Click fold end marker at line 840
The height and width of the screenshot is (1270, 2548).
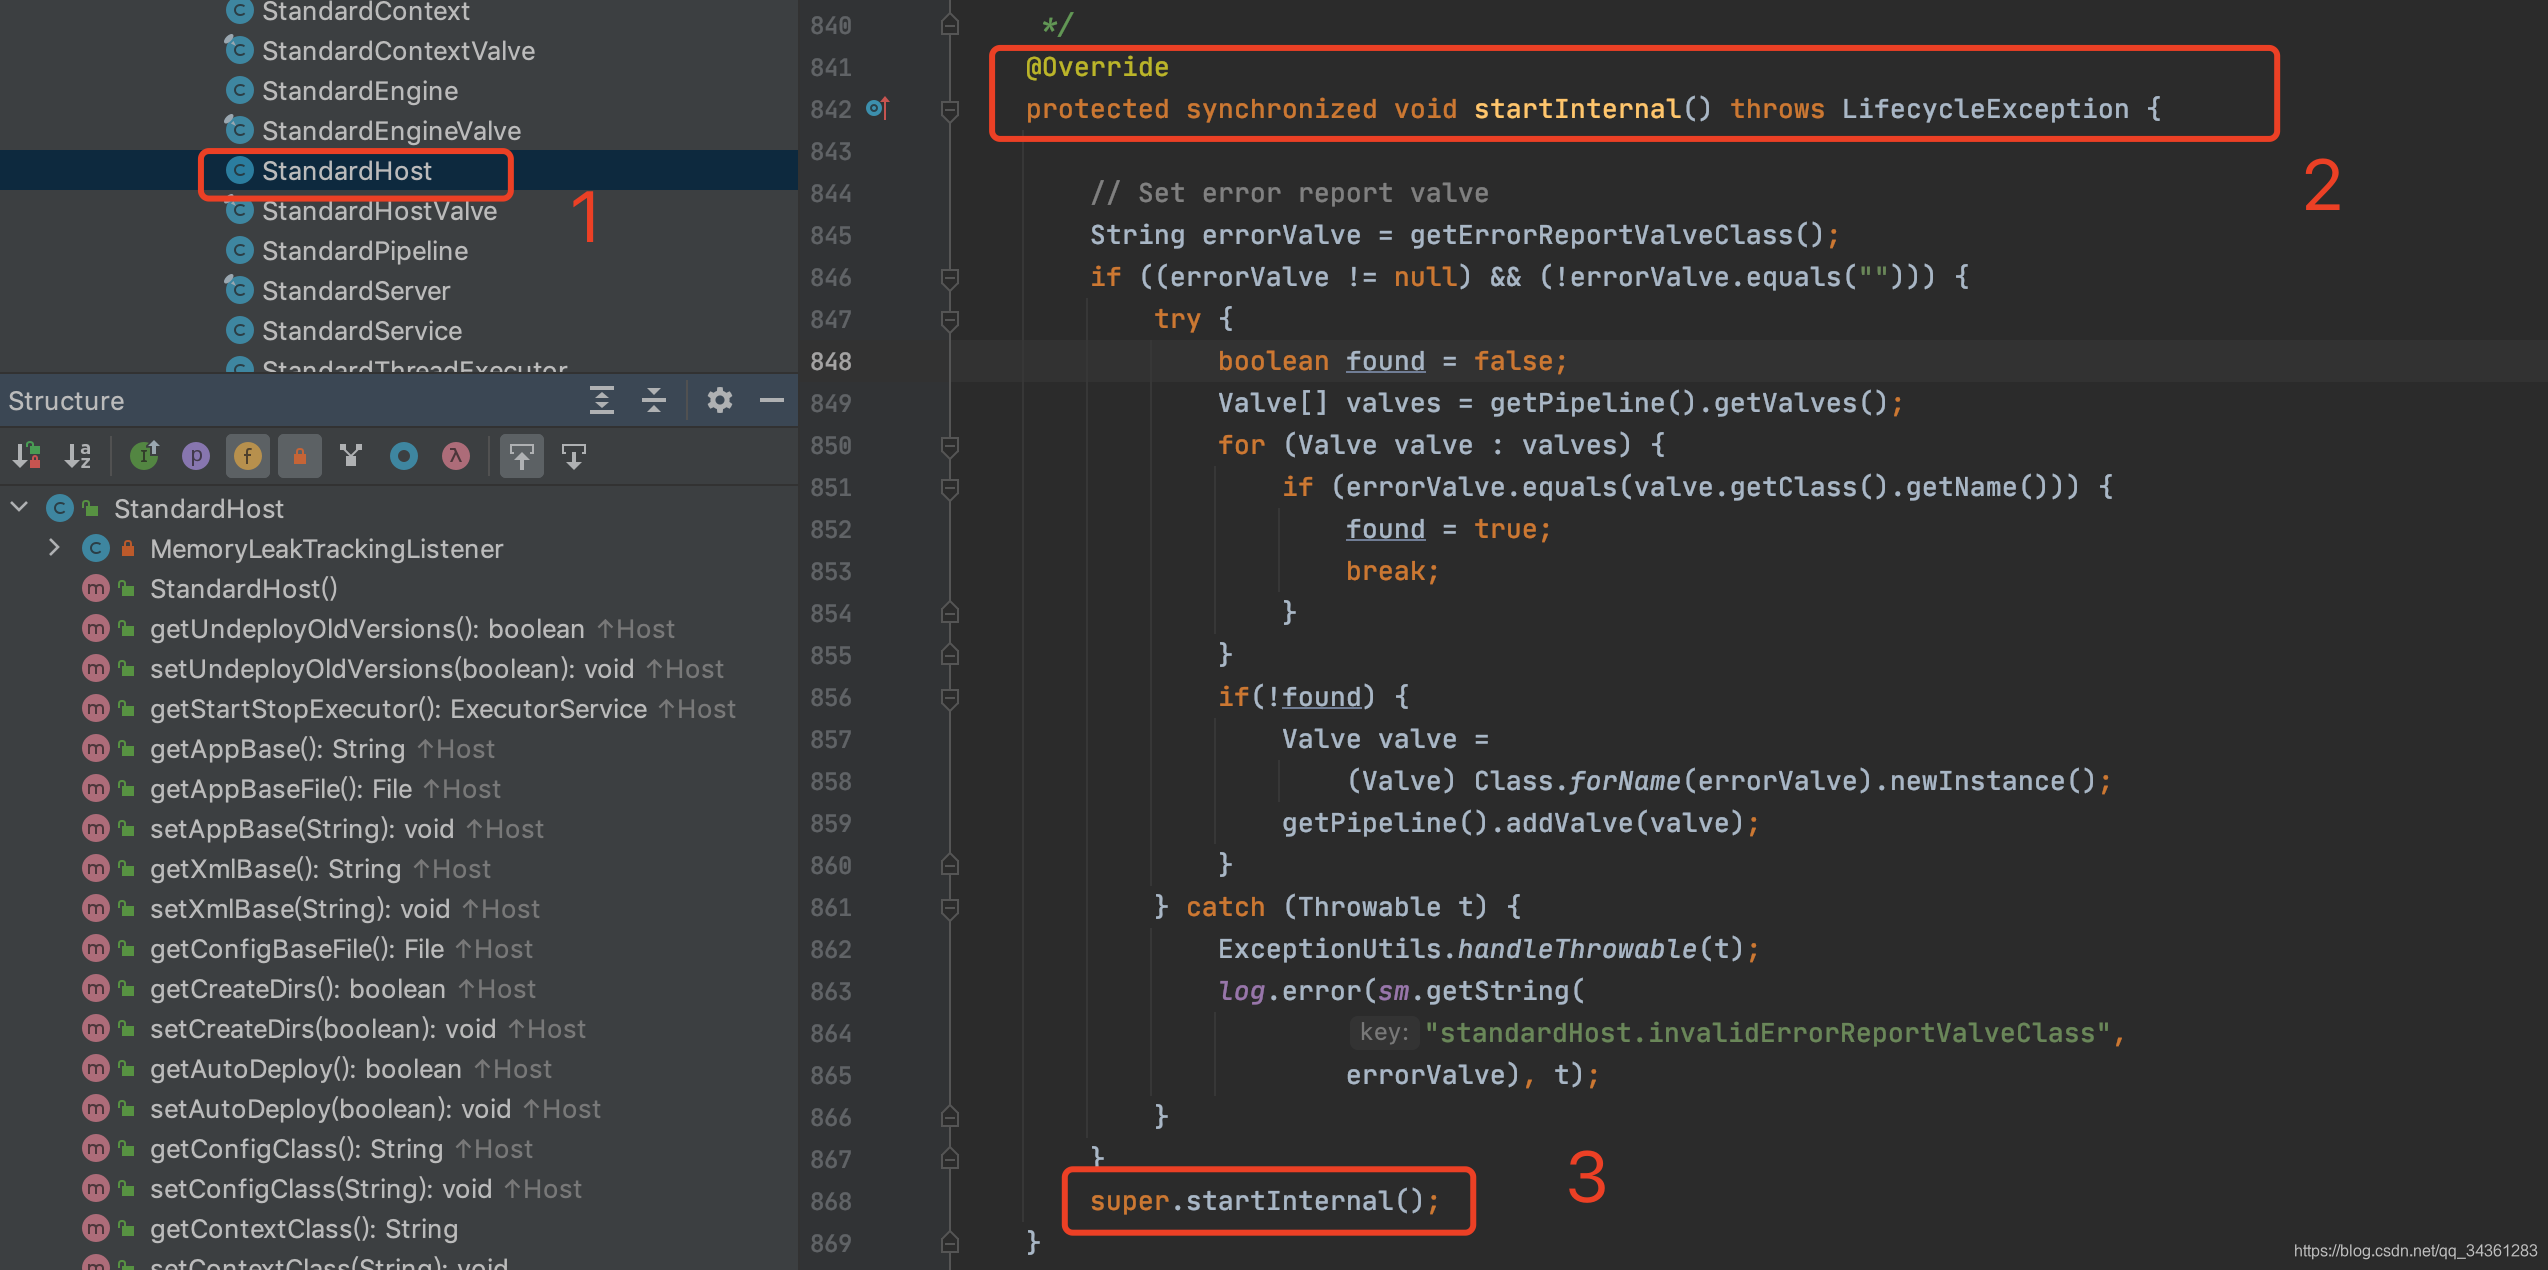pyautogui.click(x=950, y=25)
